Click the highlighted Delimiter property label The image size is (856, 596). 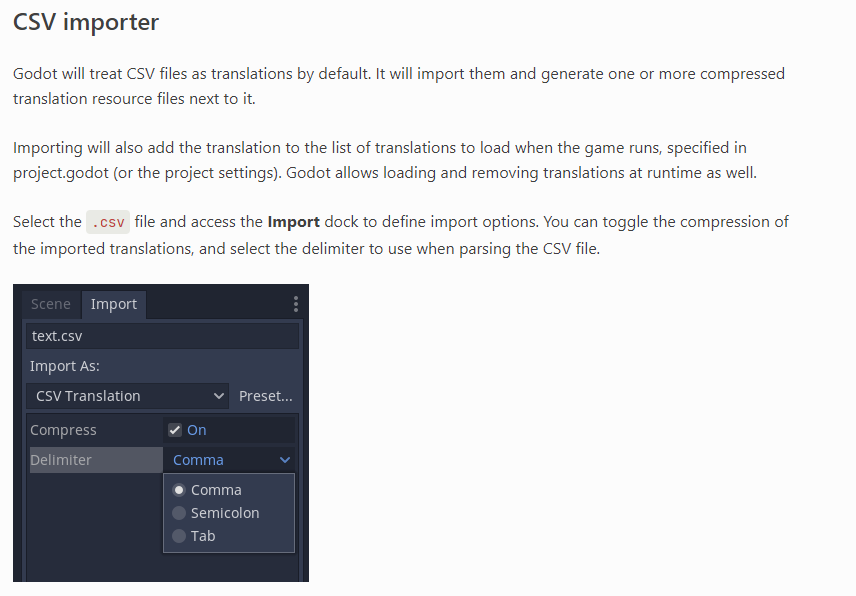(x=62, y=460)
